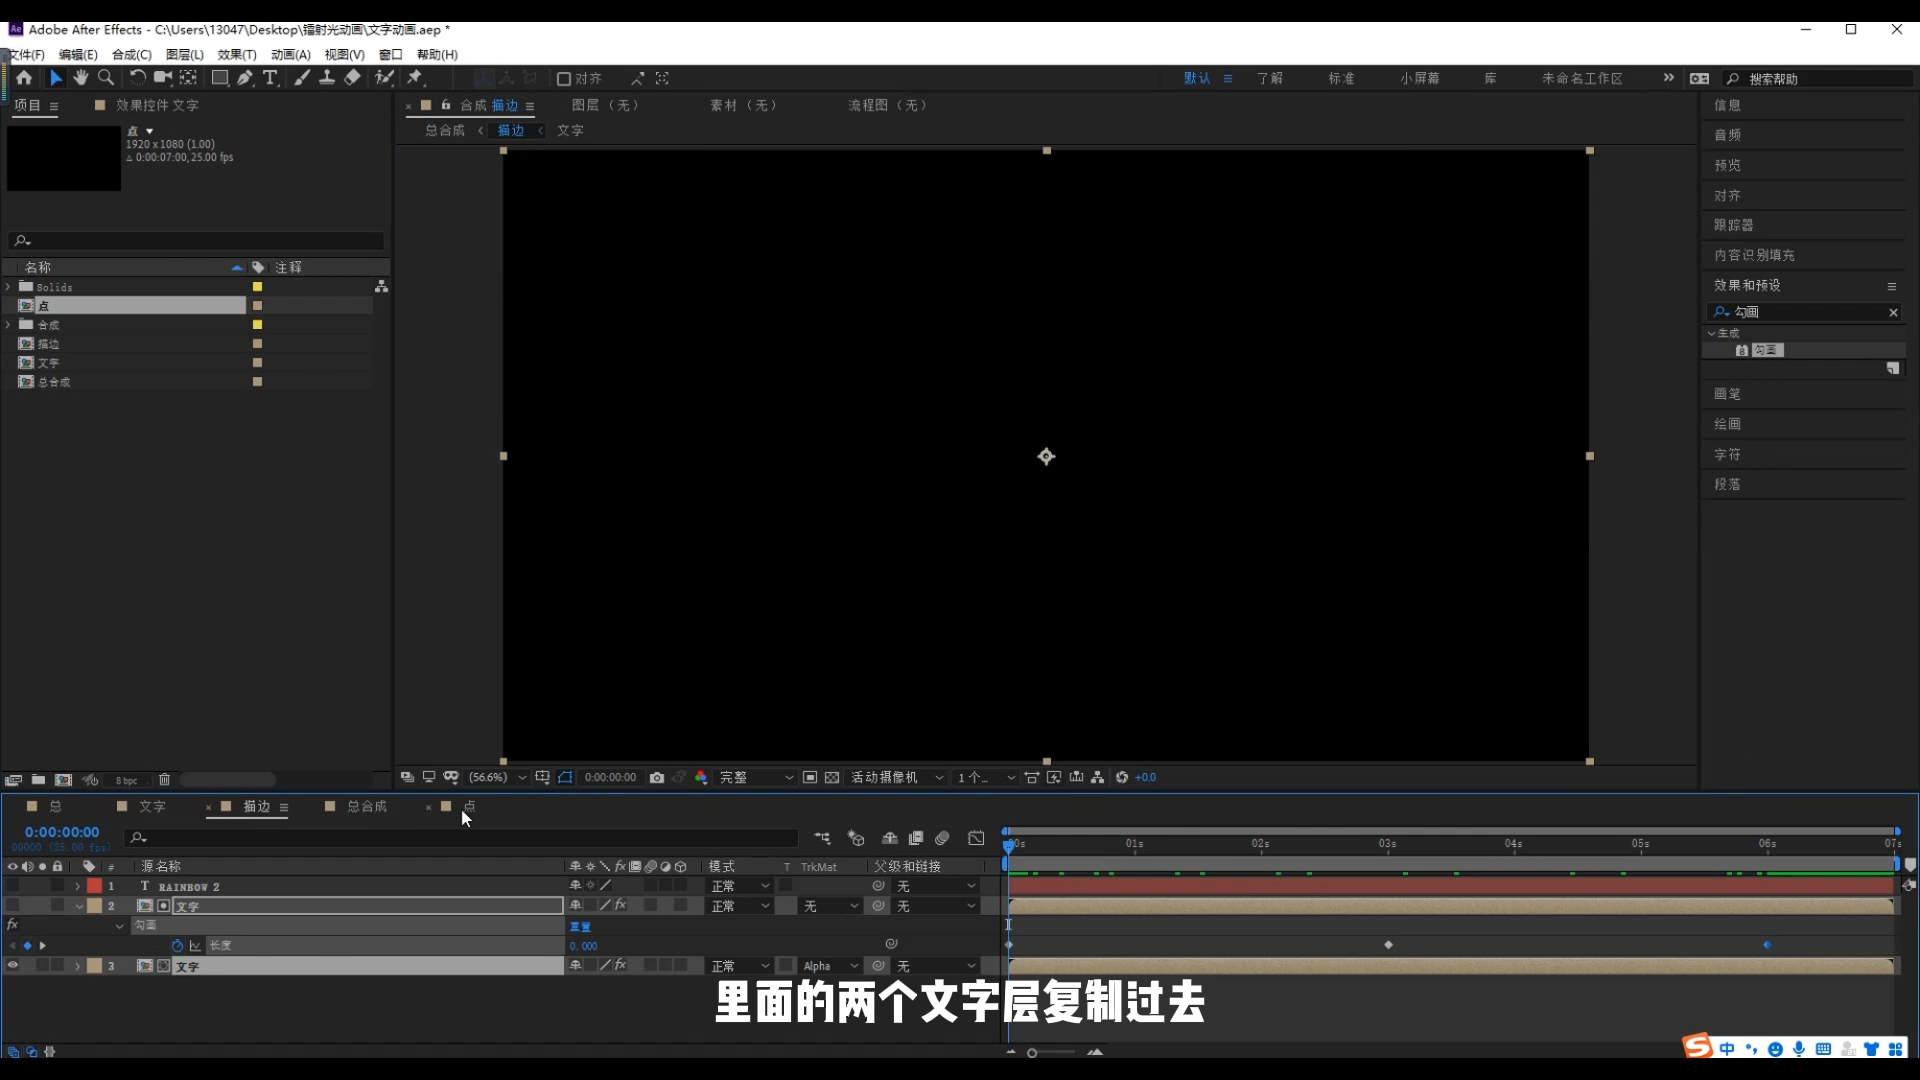1920x1080 pixels.
Task: Select the Roto Brush tool
Action: 385,78
